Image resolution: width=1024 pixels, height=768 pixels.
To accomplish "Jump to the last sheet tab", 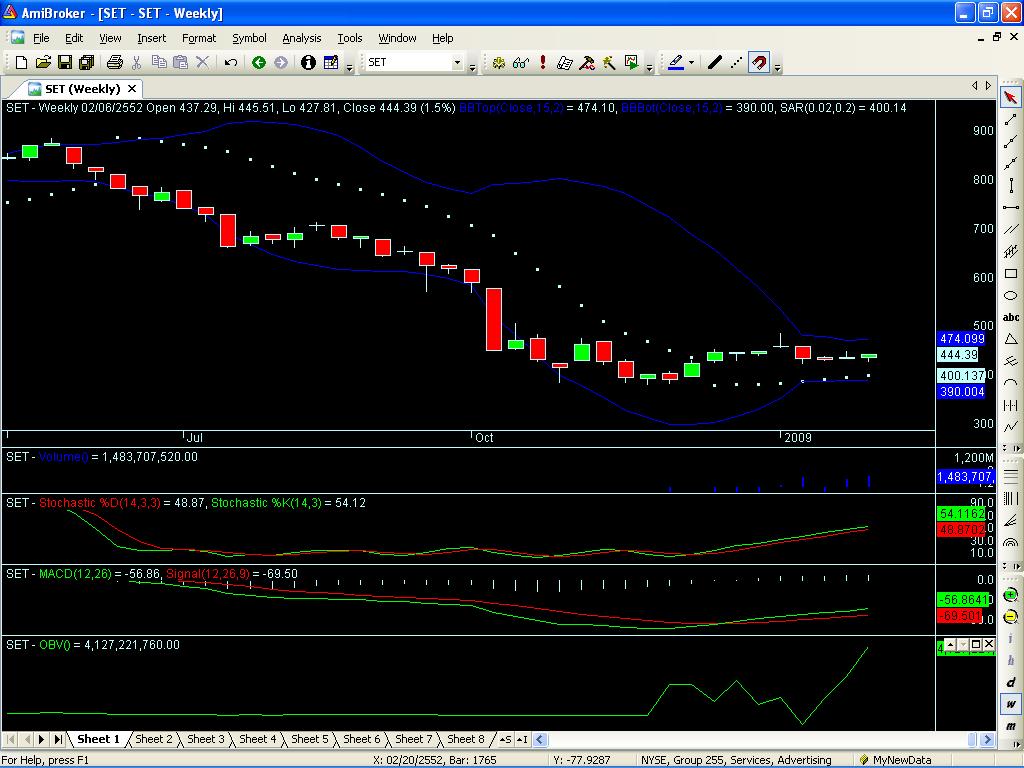I will [x=58, y=739].
